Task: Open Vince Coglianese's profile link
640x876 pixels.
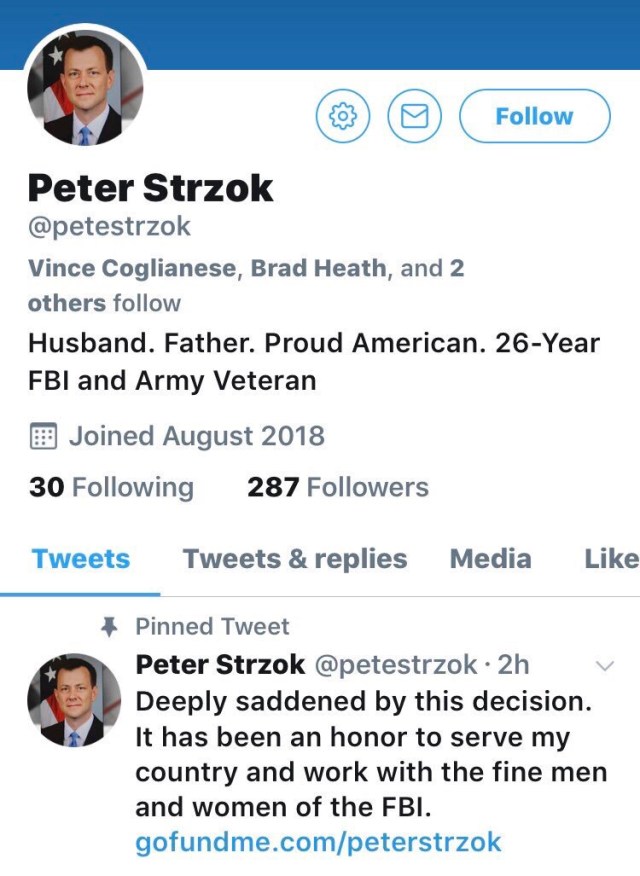Action: coord(133,268)
